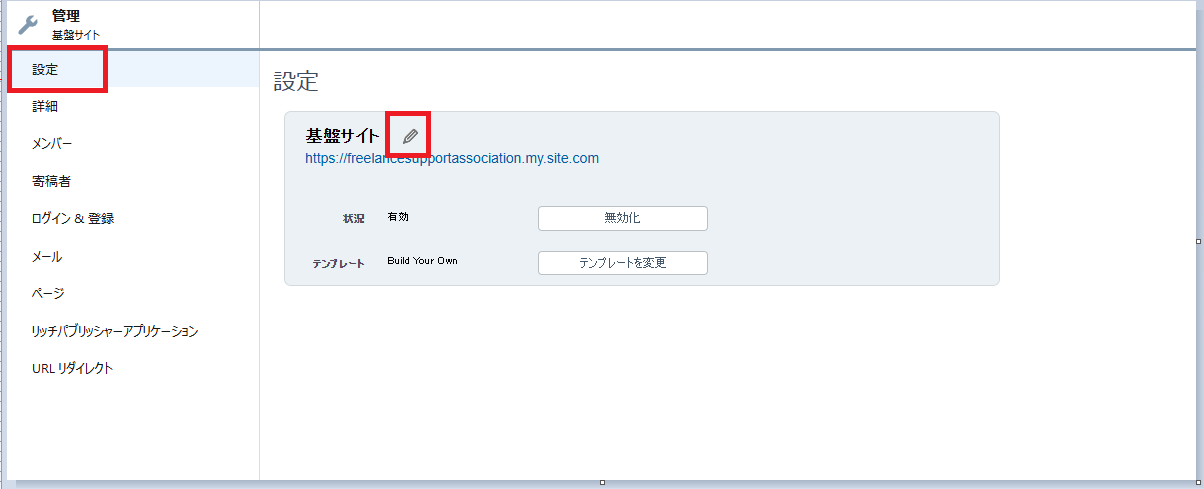Click the 設定 page heading
Screen dimensions: 1204x489
(296, 82)
